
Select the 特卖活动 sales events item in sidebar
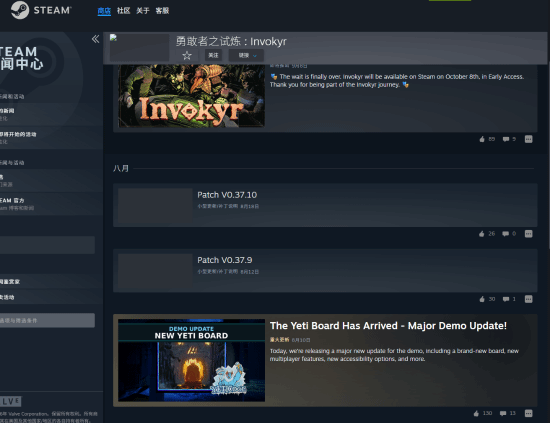pyautogui.click(x=51, y=297)
